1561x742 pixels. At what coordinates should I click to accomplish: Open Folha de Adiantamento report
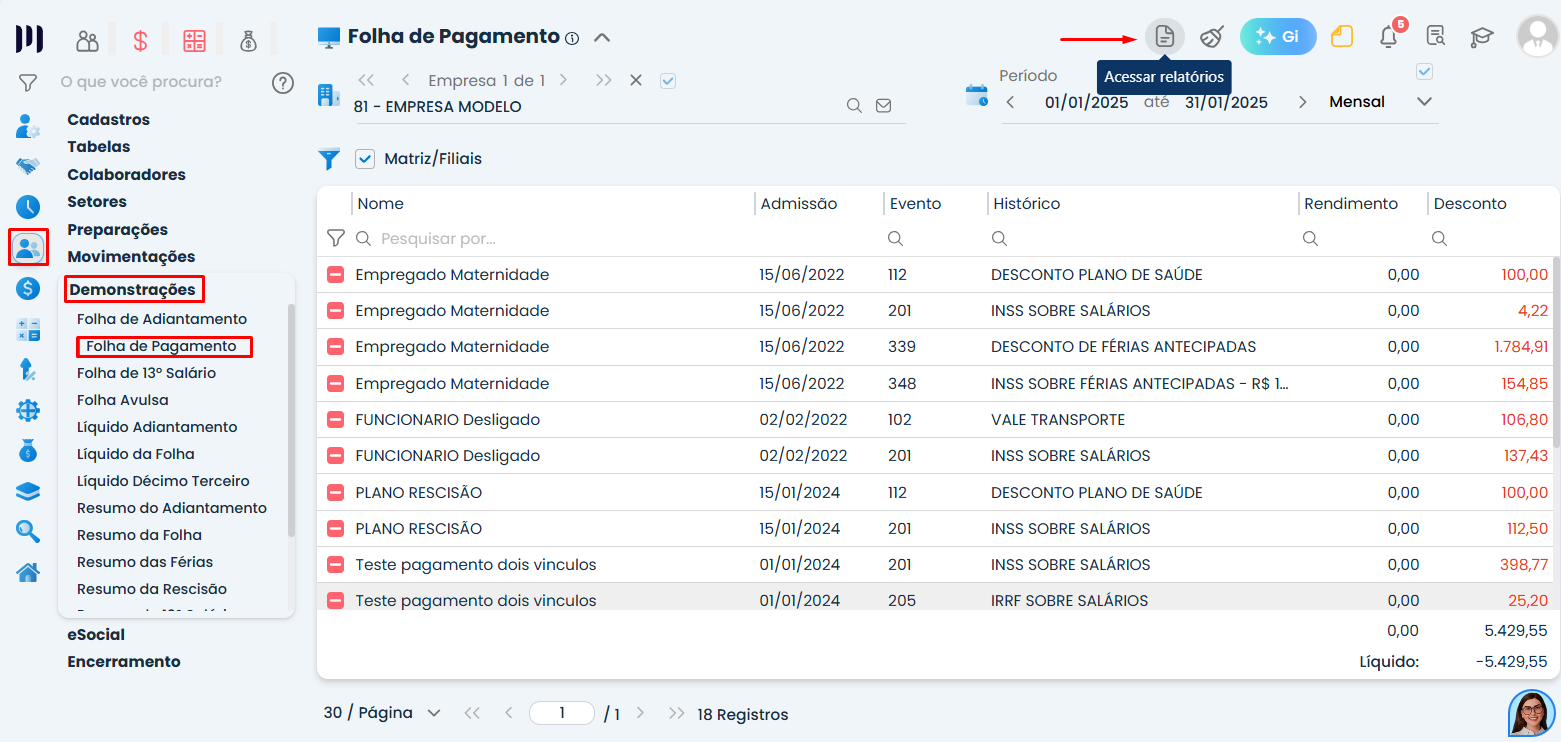point(162,319)
